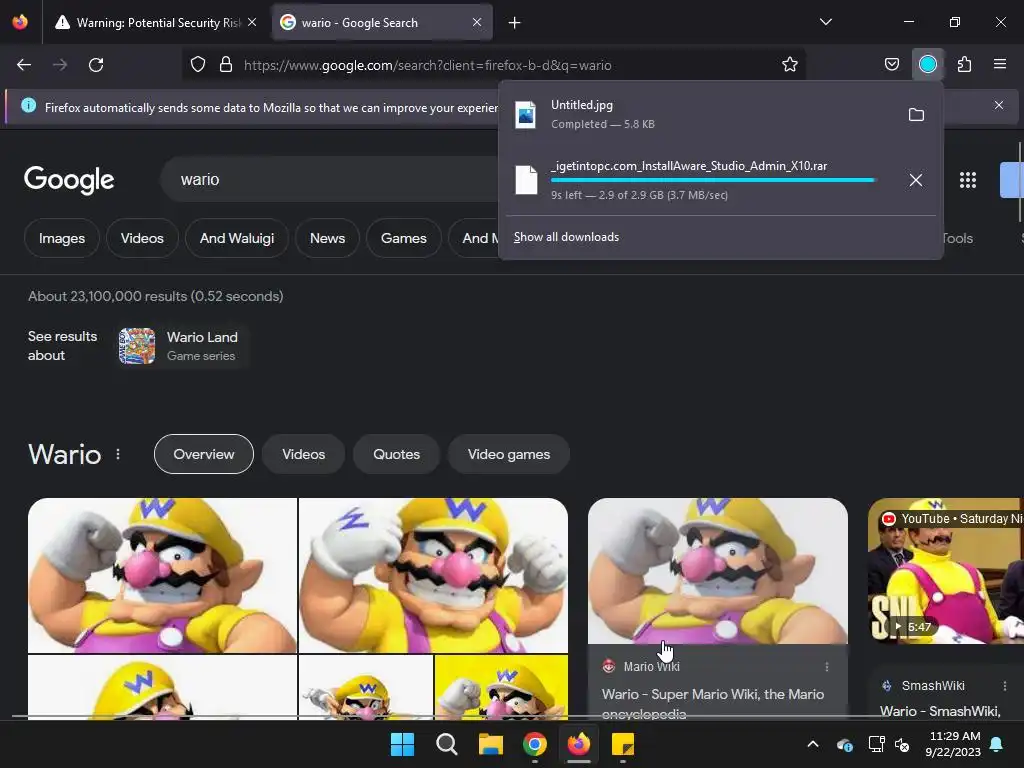Click the Google logo

click(x=69, y=180)
